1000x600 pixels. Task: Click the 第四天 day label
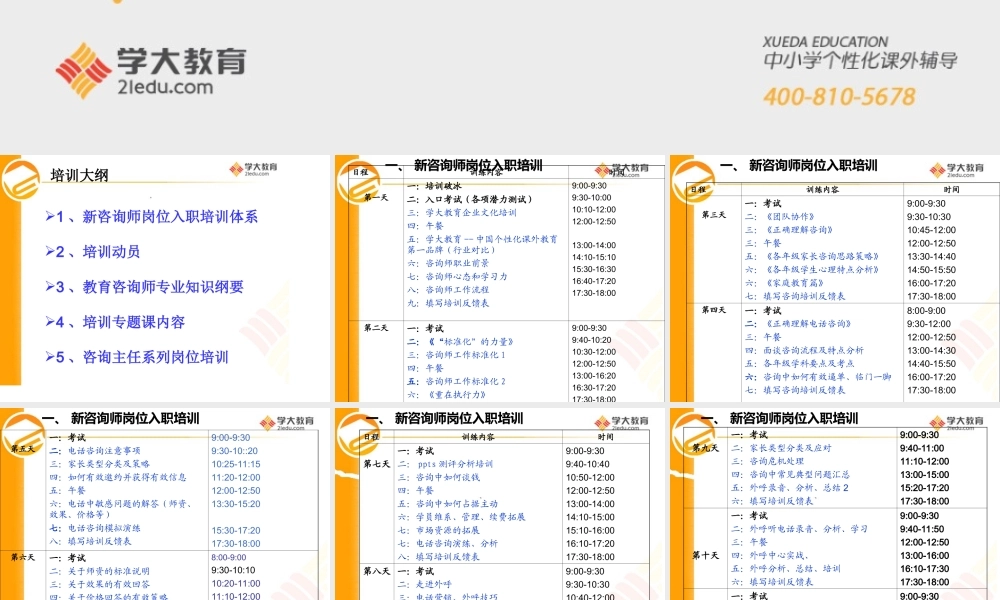coord(714,310)
